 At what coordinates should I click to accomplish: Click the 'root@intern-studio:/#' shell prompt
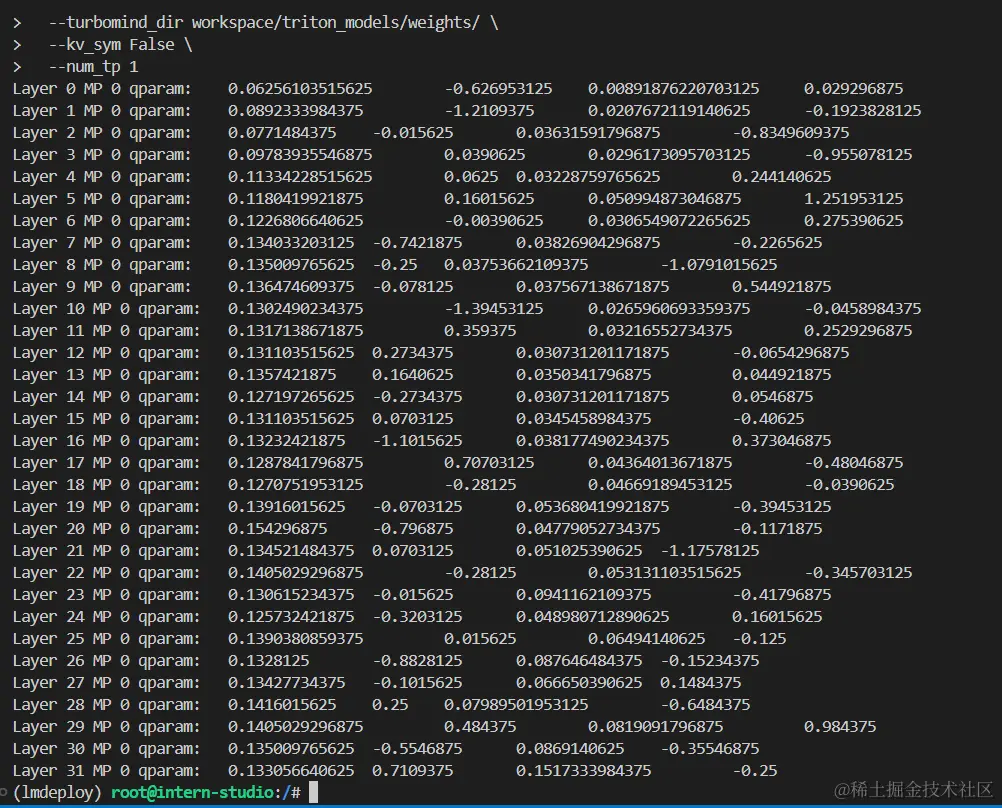(206, 793)
